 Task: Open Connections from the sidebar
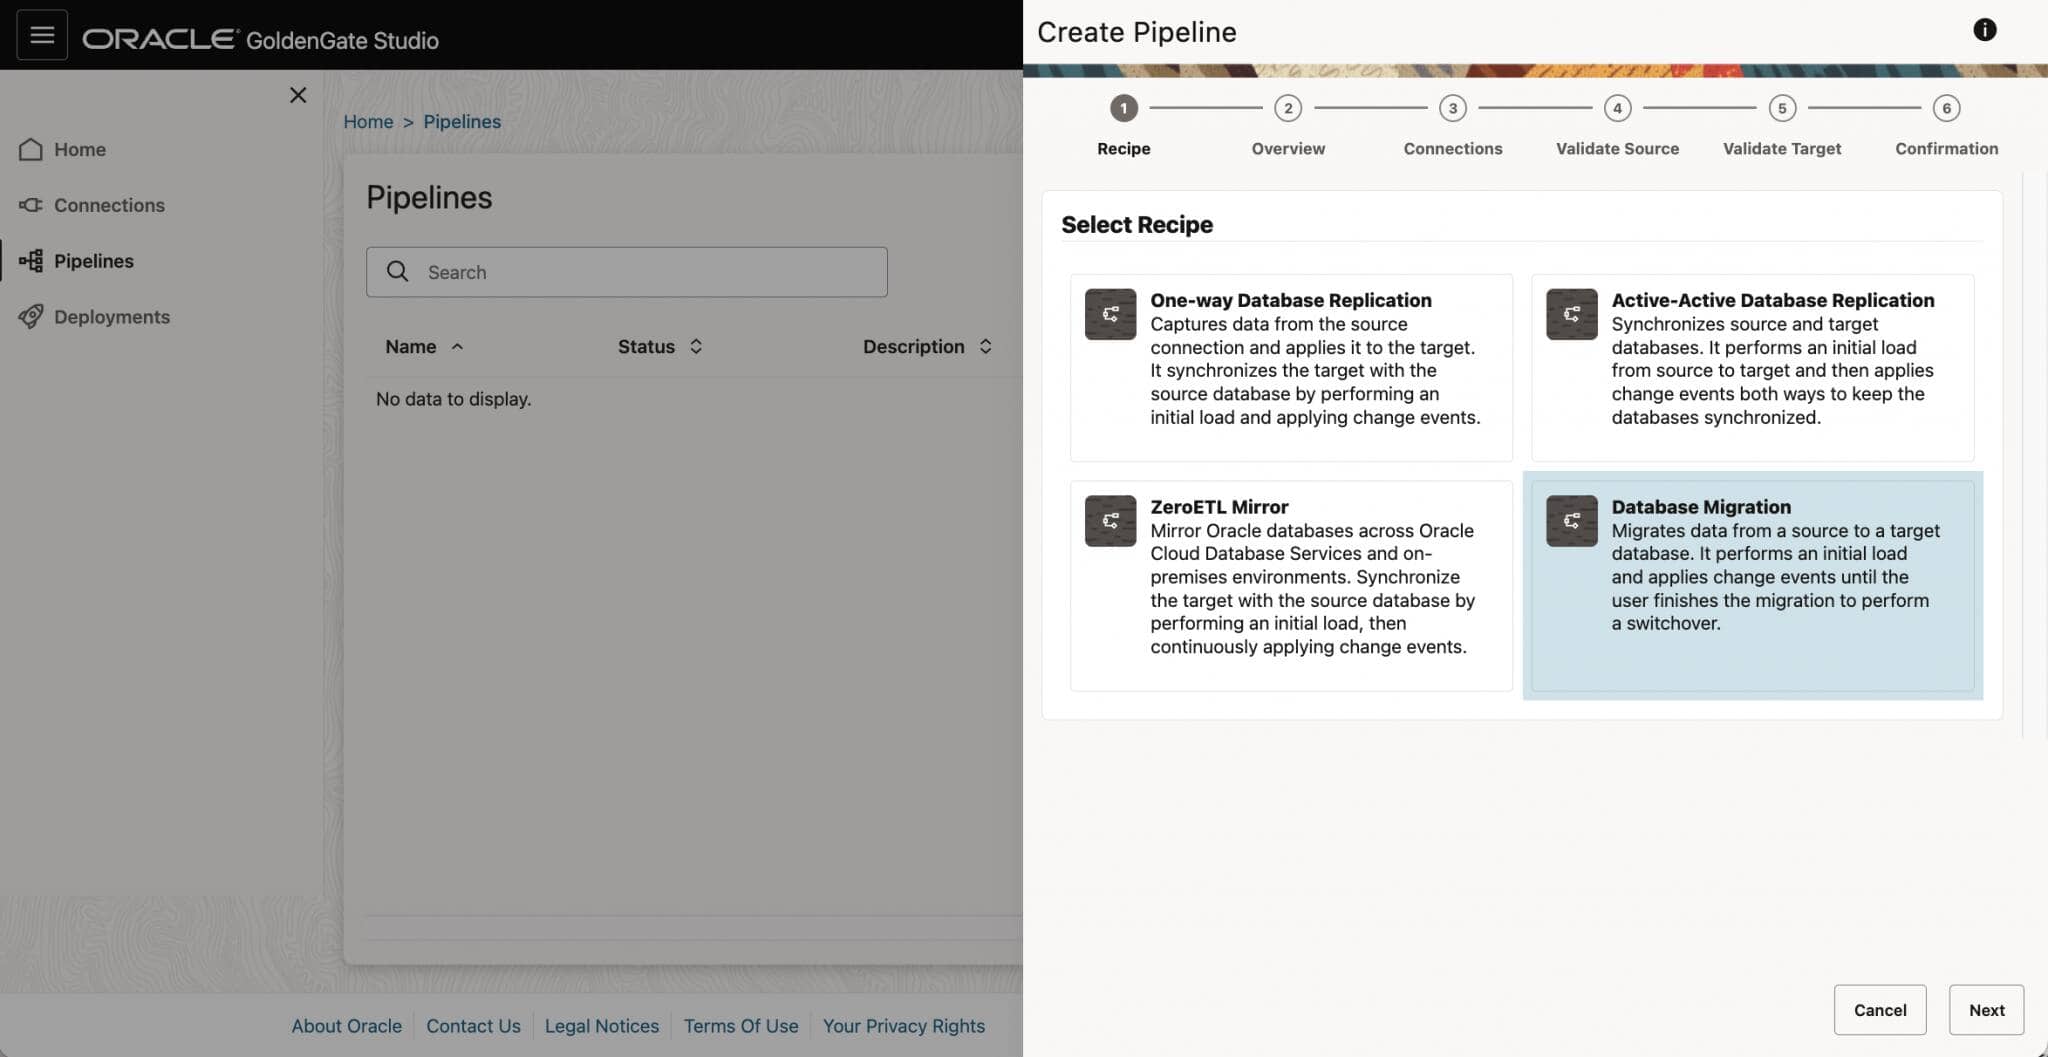click(109, 205)
